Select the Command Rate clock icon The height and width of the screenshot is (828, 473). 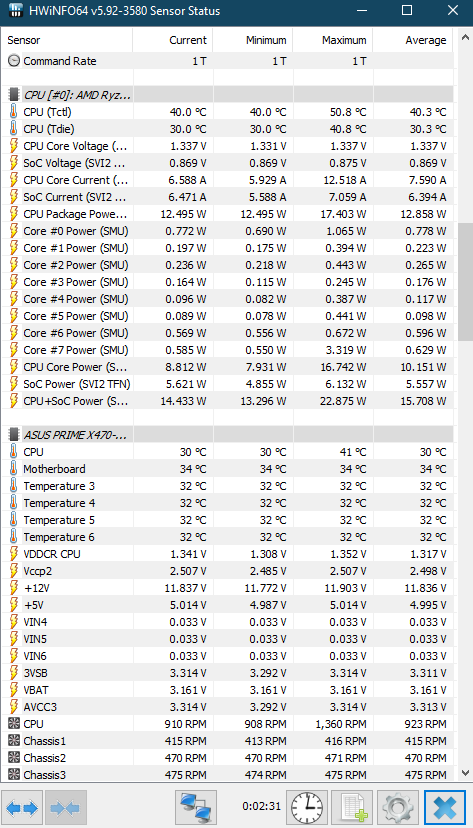tap(14, 61)
